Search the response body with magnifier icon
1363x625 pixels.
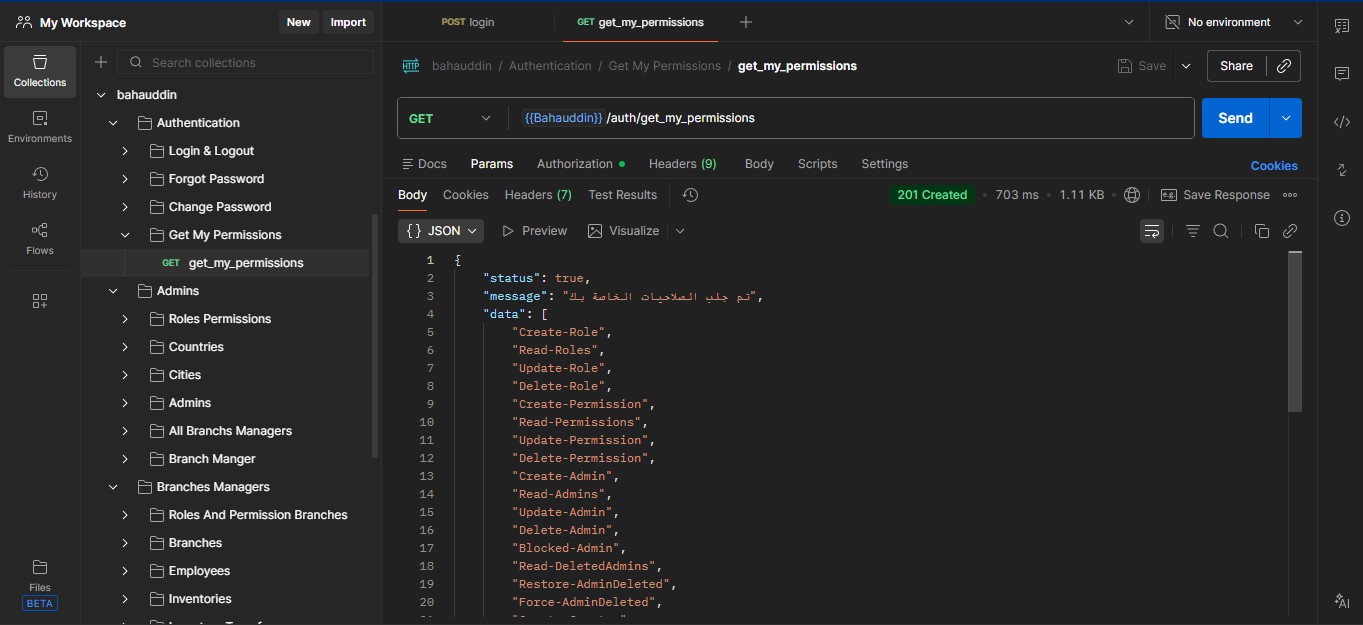[1221, 231]
